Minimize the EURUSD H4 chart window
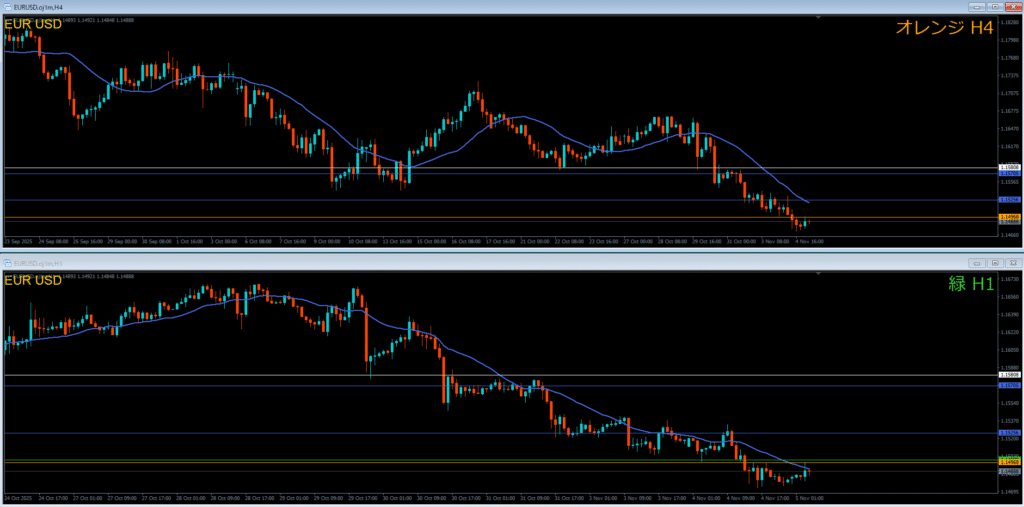 coord(978,6)
